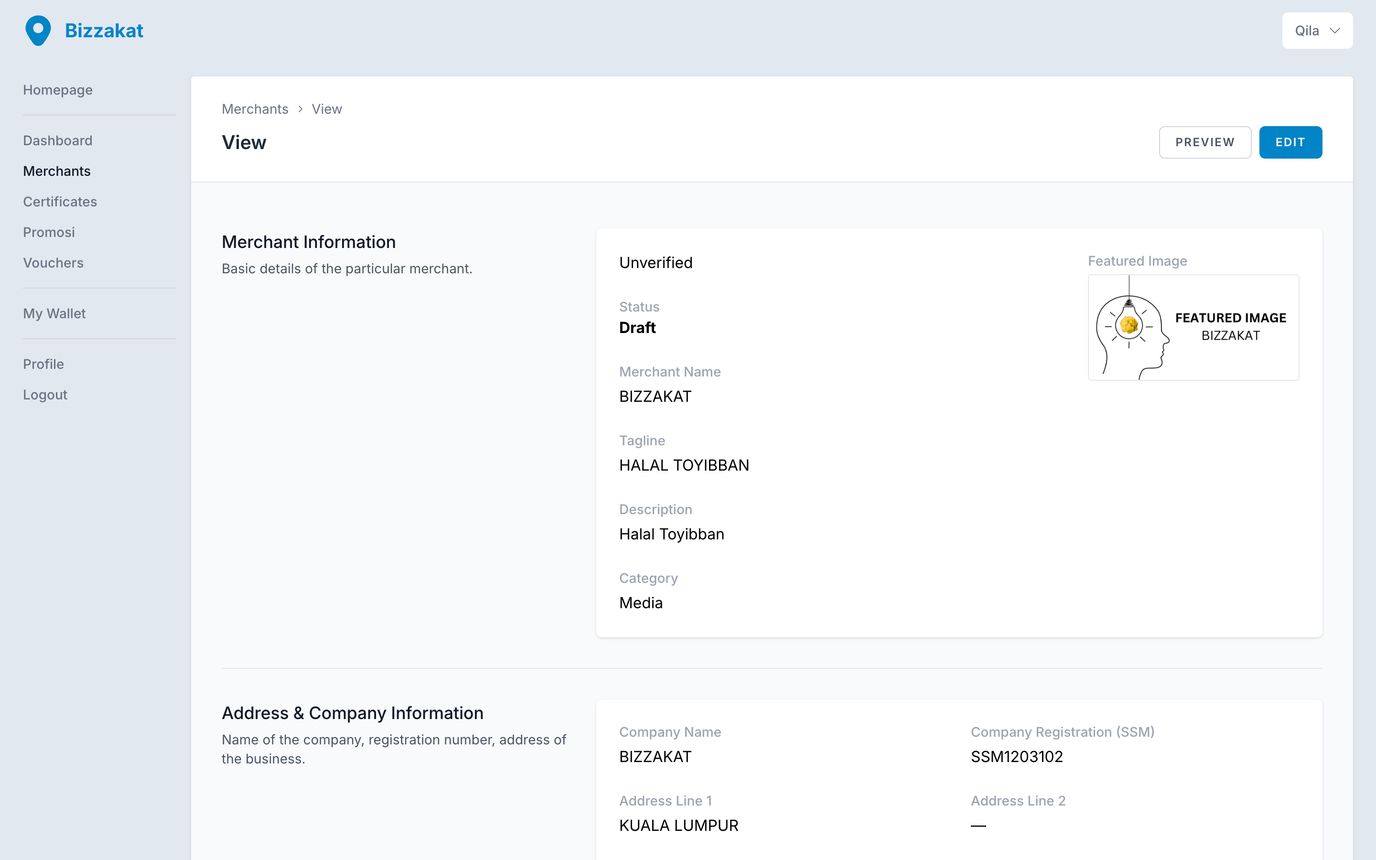Click the Merchants breadcrumb link

[x=255, y=109]
